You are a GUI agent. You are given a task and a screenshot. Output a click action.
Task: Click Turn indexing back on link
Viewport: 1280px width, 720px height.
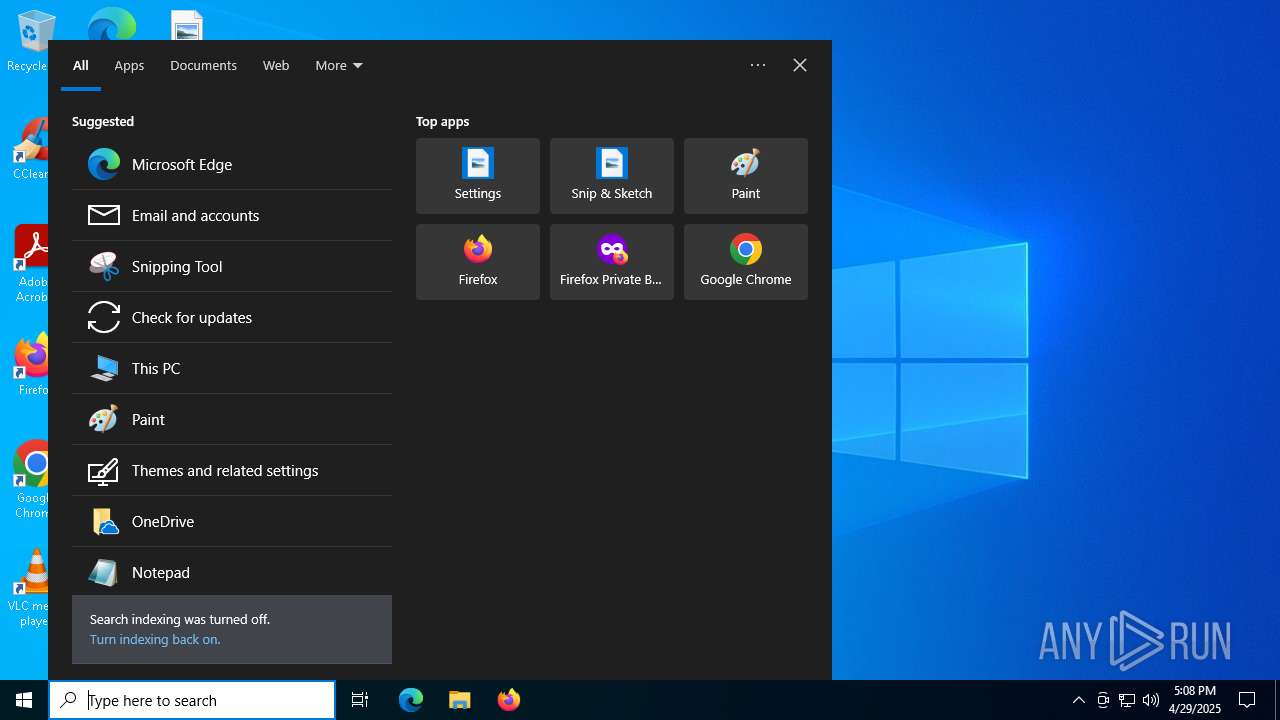(x=155, y=639)
